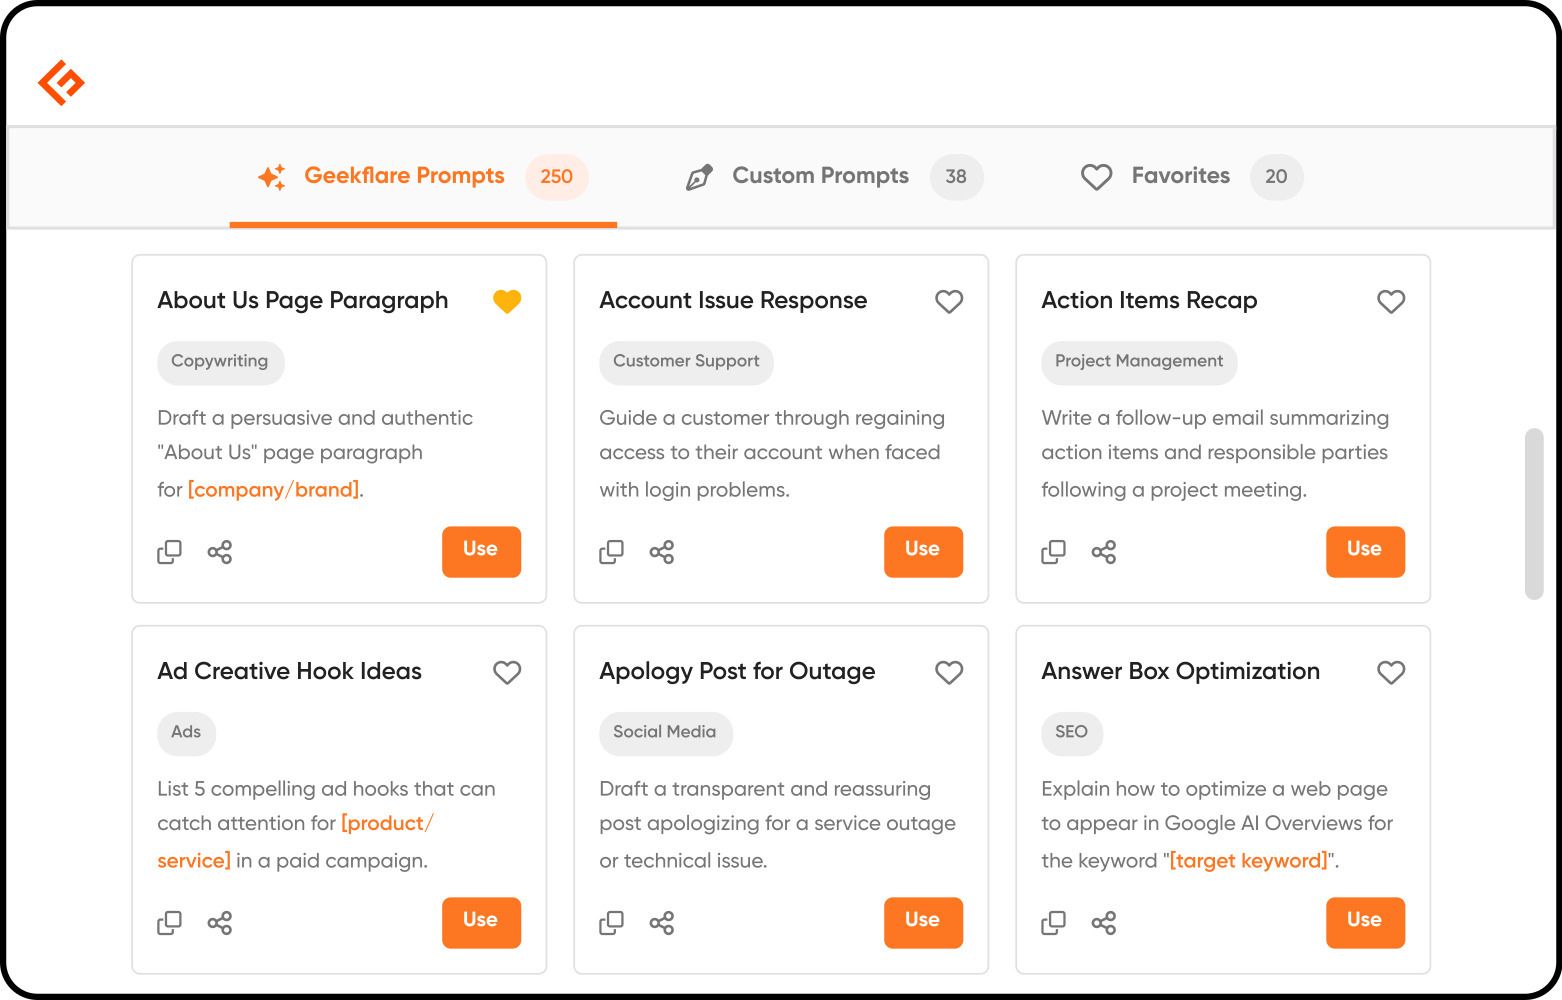Use the Account Issue Response prompt
Screen dimensions: 1562x1000
click(923, 551)
